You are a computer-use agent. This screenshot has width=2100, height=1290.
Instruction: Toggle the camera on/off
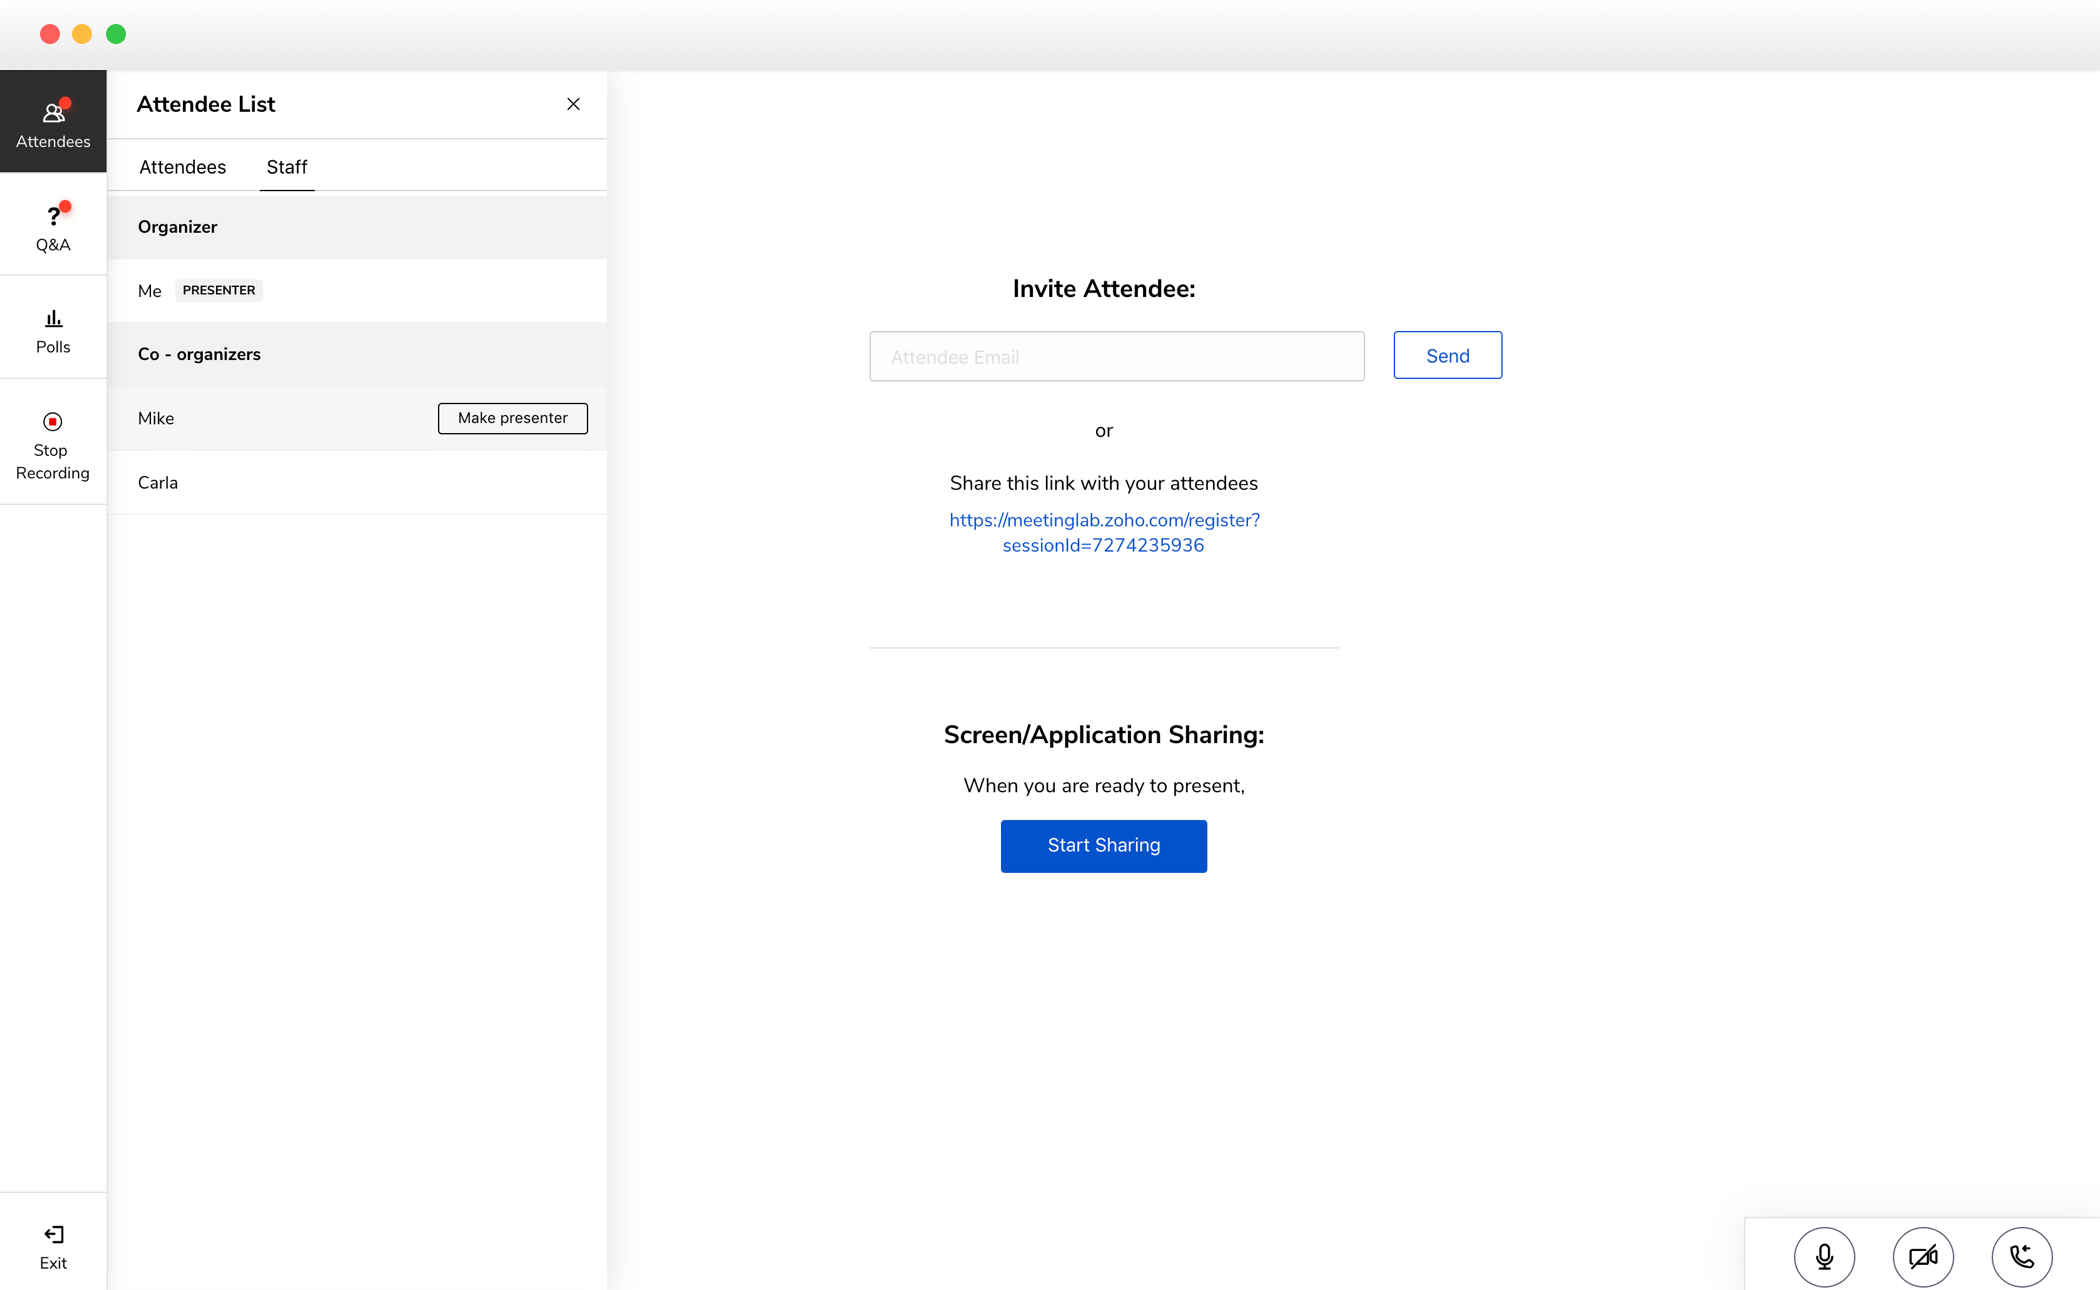1923,1256
